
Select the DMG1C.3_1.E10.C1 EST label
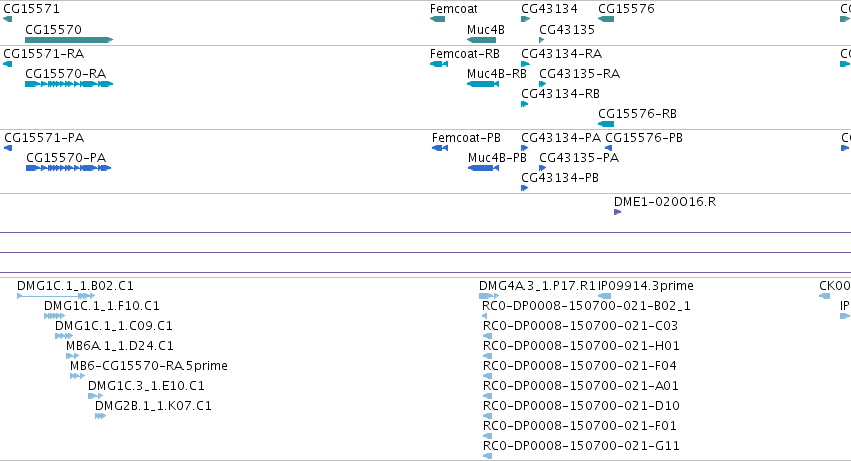click(147, 386)
